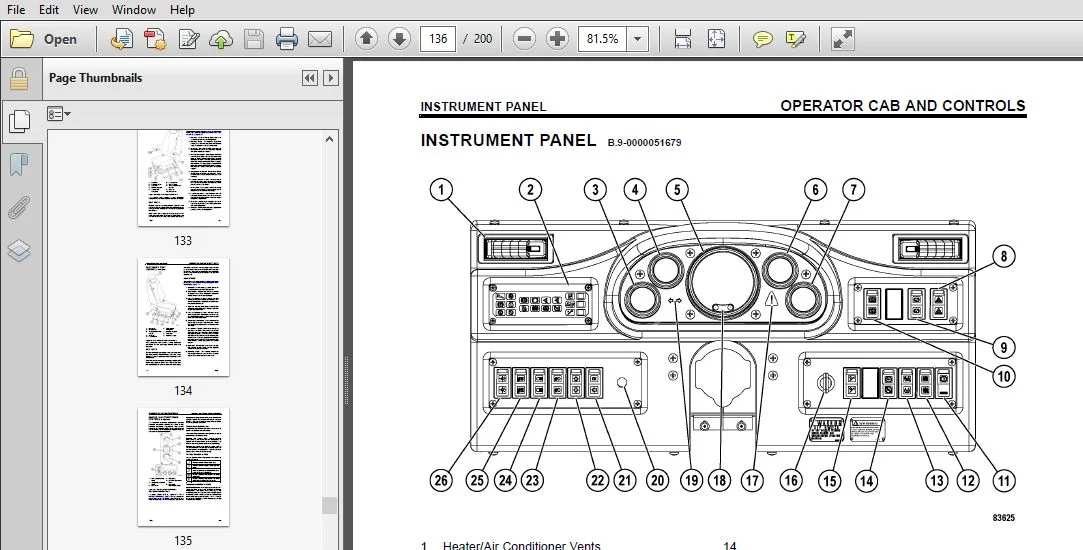This screenshot has height=550, width=1083.
Task: Click the Highlight text tool icon
Action: 796,39
